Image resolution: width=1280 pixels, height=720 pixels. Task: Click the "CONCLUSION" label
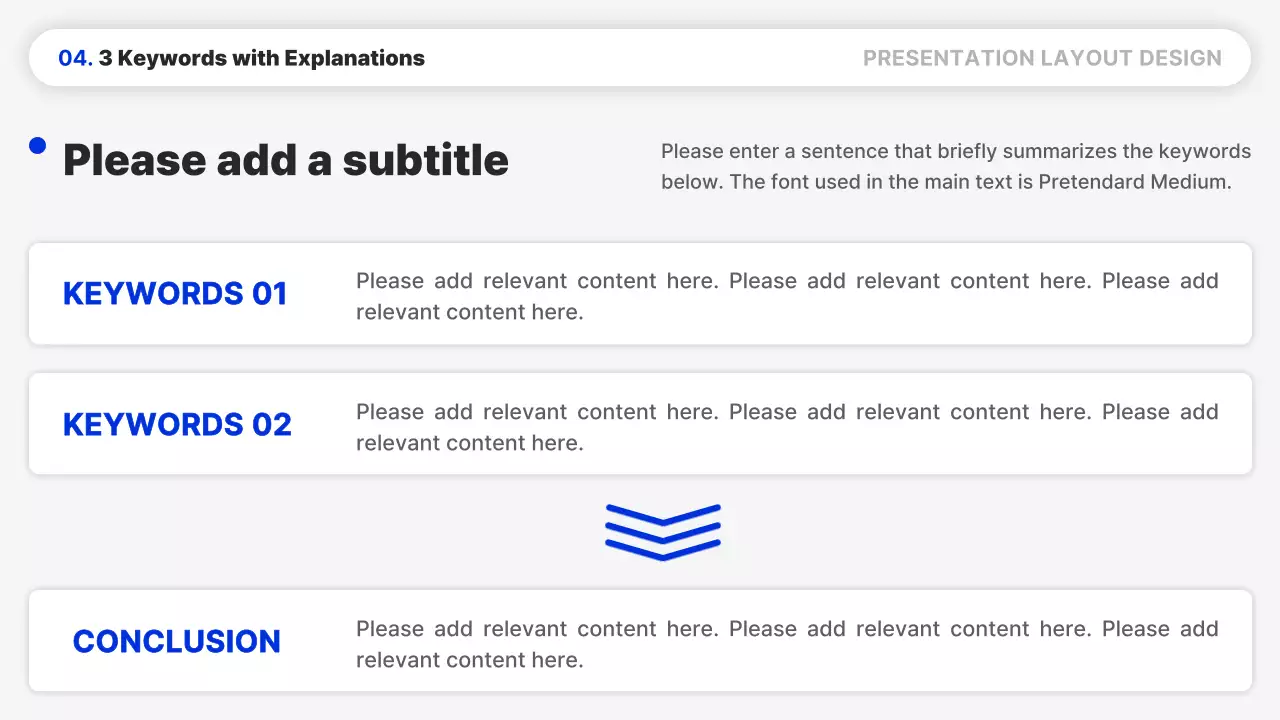177,641
